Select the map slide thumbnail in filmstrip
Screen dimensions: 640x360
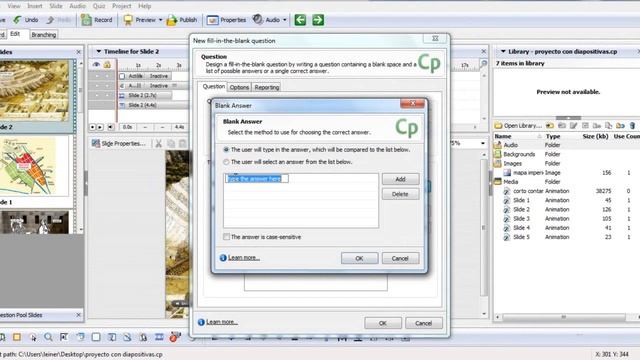35,167
